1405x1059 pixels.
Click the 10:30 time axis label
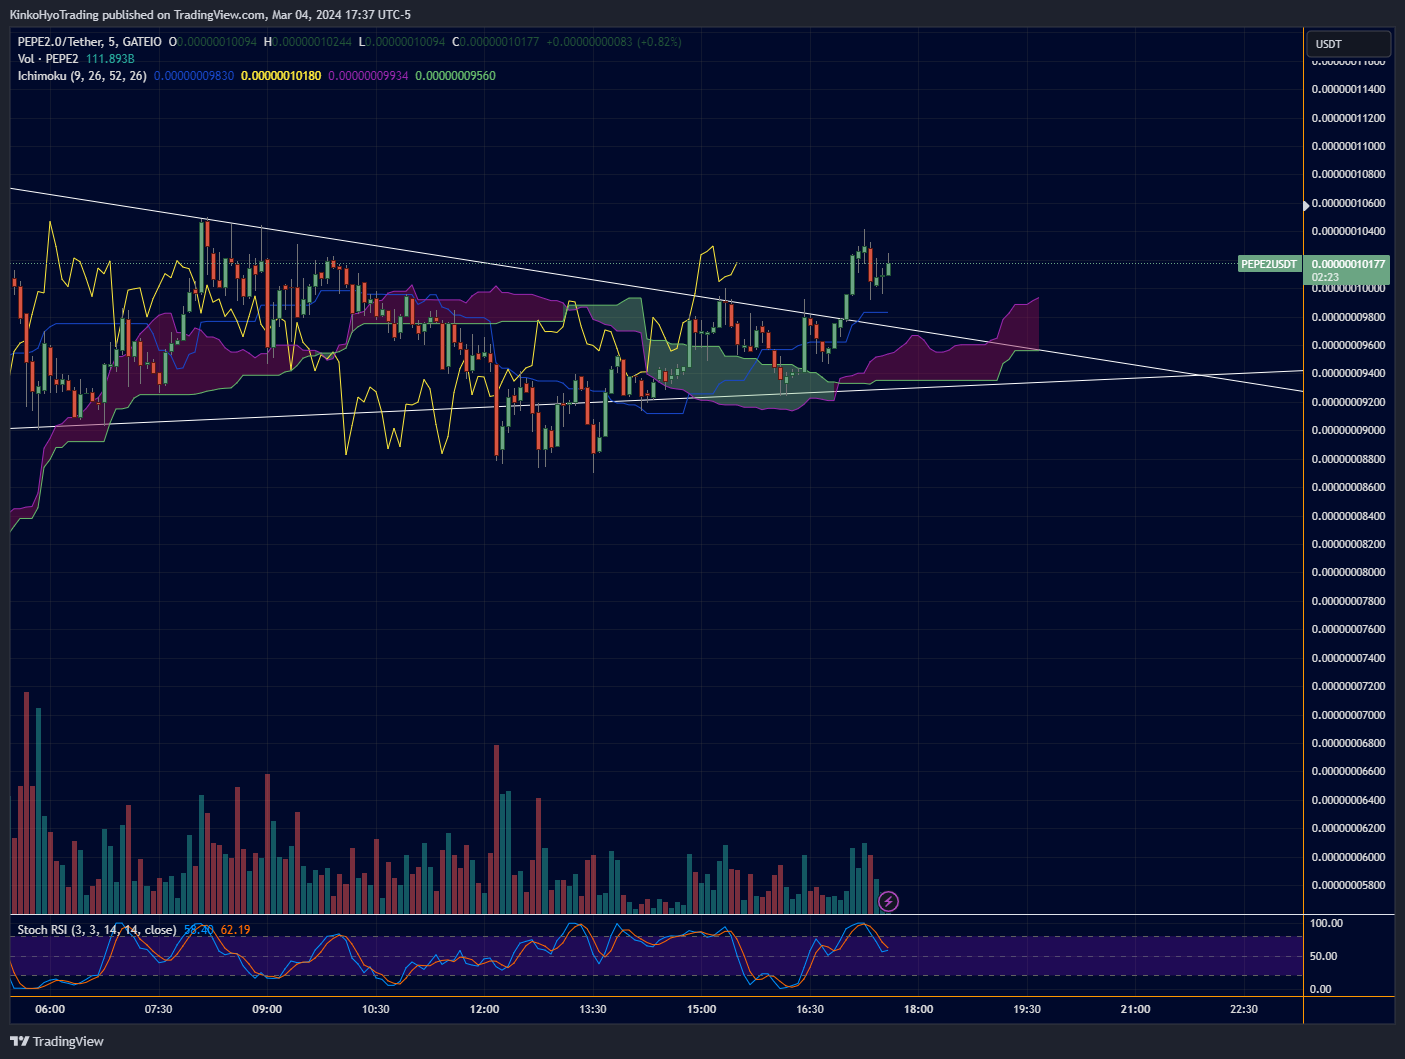[375, 1009]
